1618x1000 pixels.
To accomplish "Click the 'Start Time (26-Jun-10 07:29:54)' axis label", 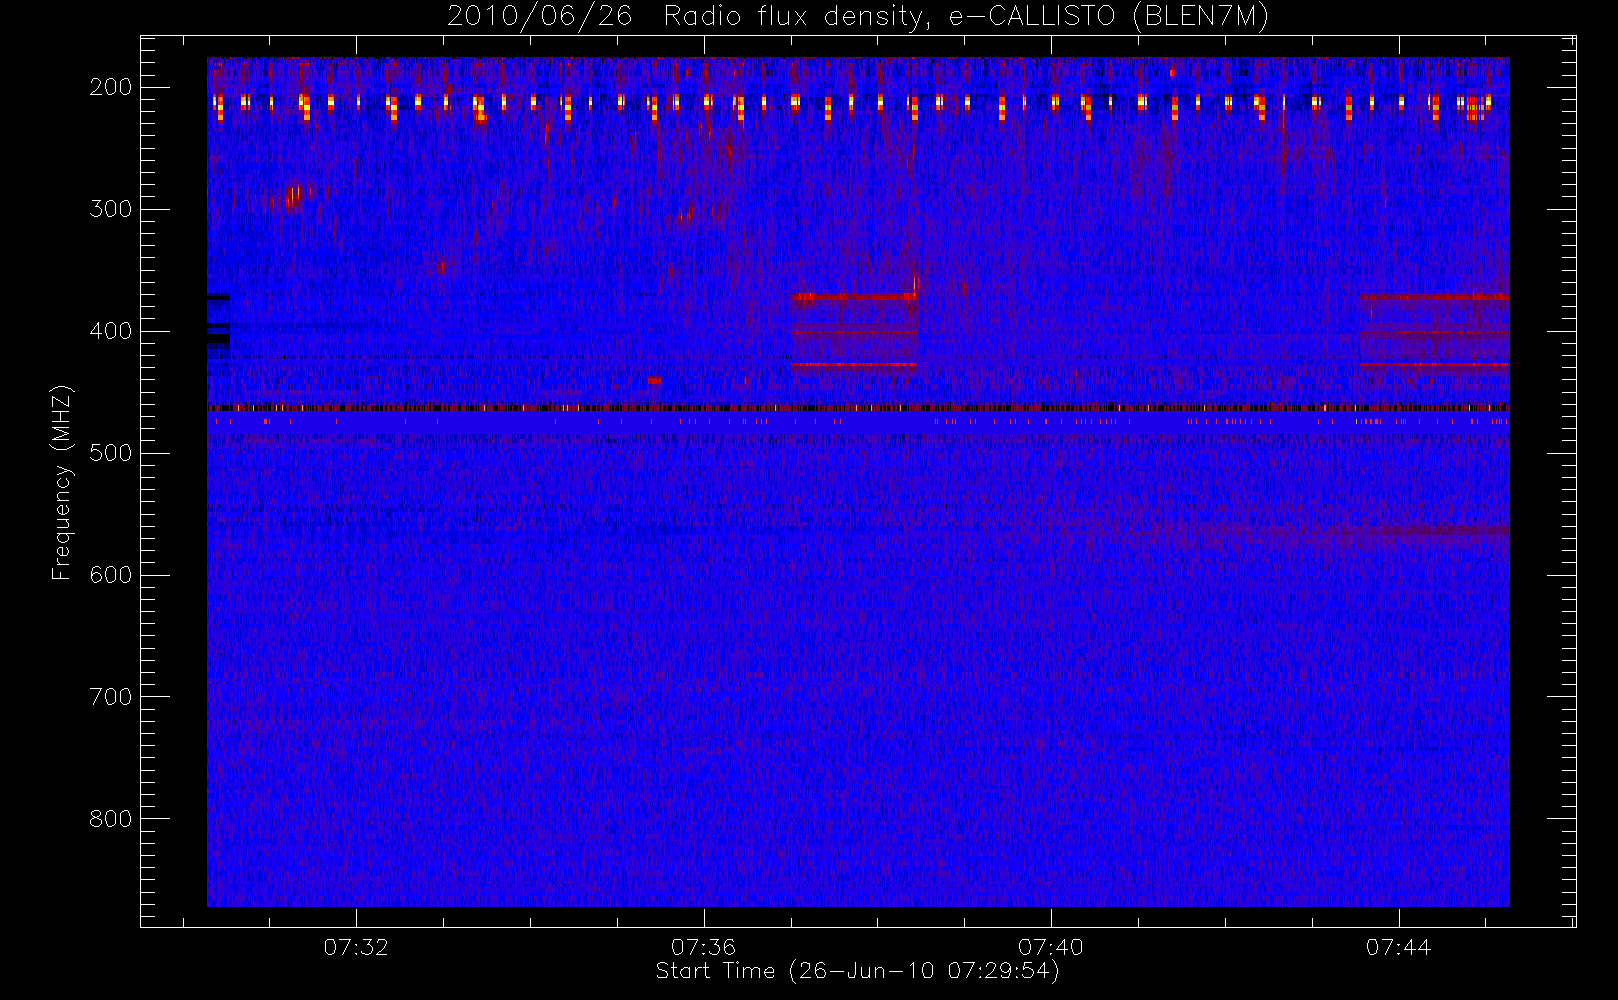I will pyautogui.click(x=857, y=971).
